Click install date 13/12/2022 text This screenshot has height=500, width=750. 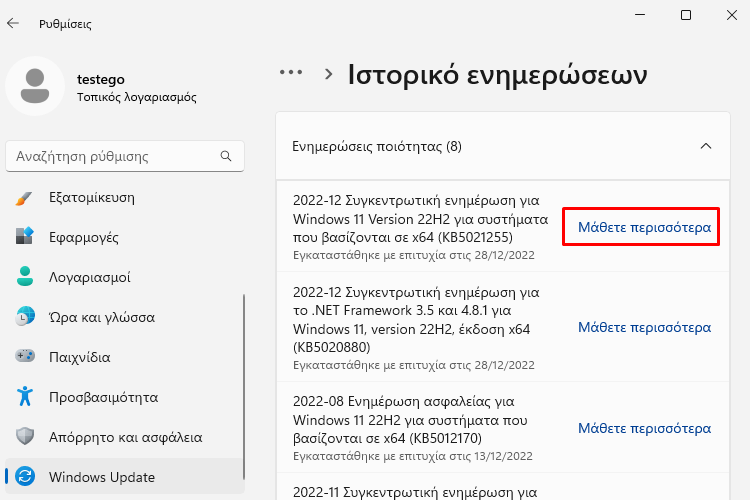pos(503,456)
